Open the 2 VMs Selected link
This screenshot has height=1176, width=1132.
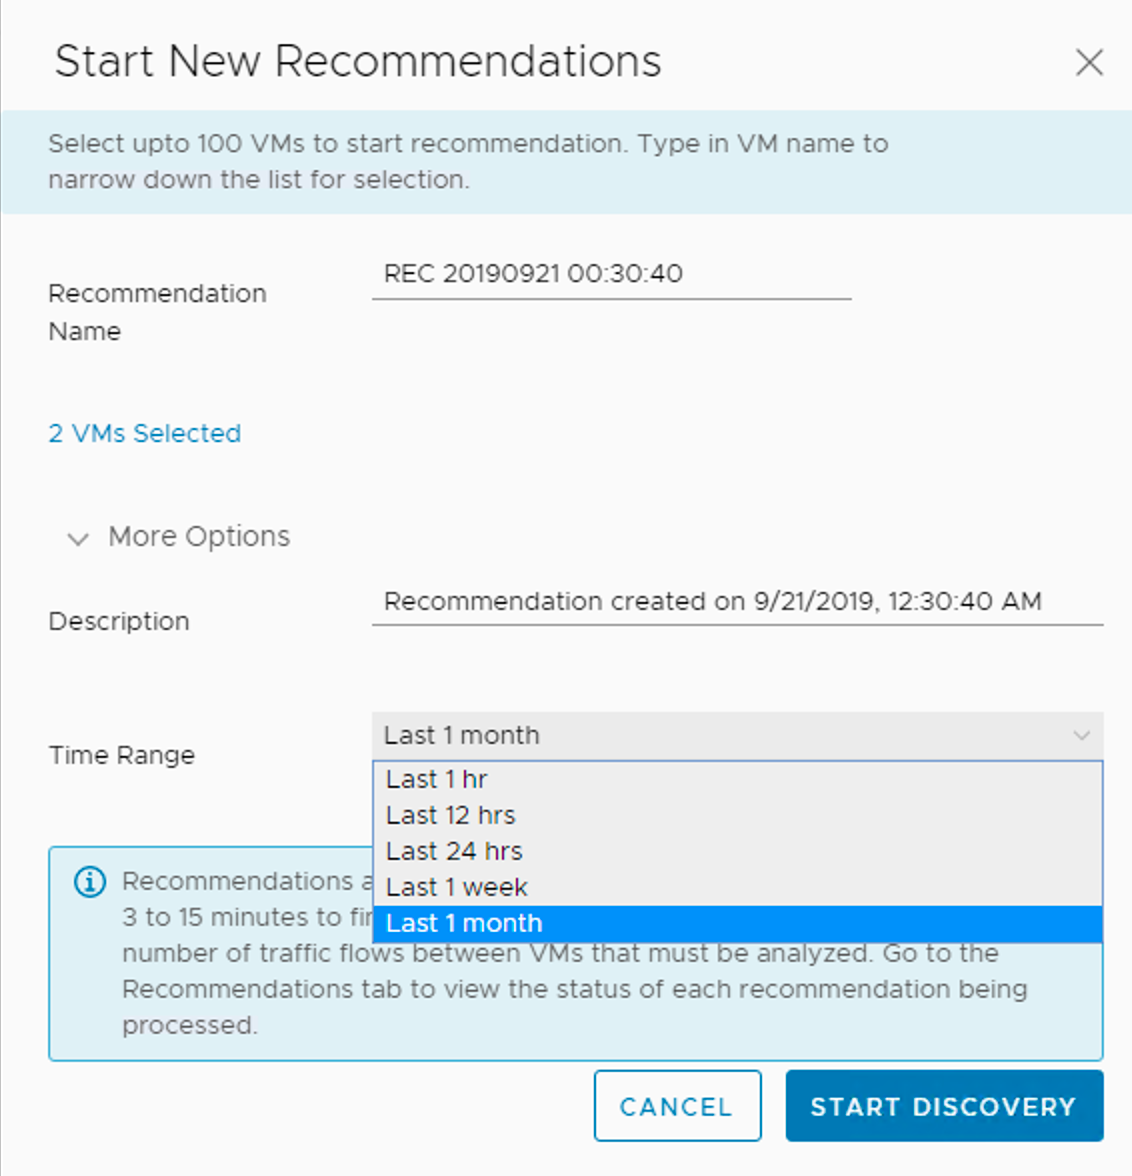[x=145, y=433]
